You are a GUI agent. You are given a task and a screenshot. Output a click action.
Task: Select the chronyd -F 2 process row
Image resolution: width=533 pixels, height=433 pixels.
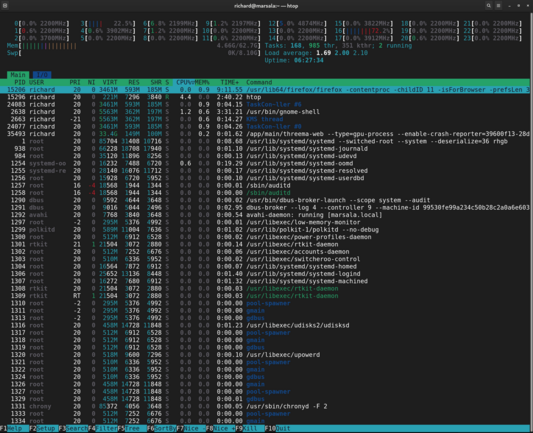[265, 406]
